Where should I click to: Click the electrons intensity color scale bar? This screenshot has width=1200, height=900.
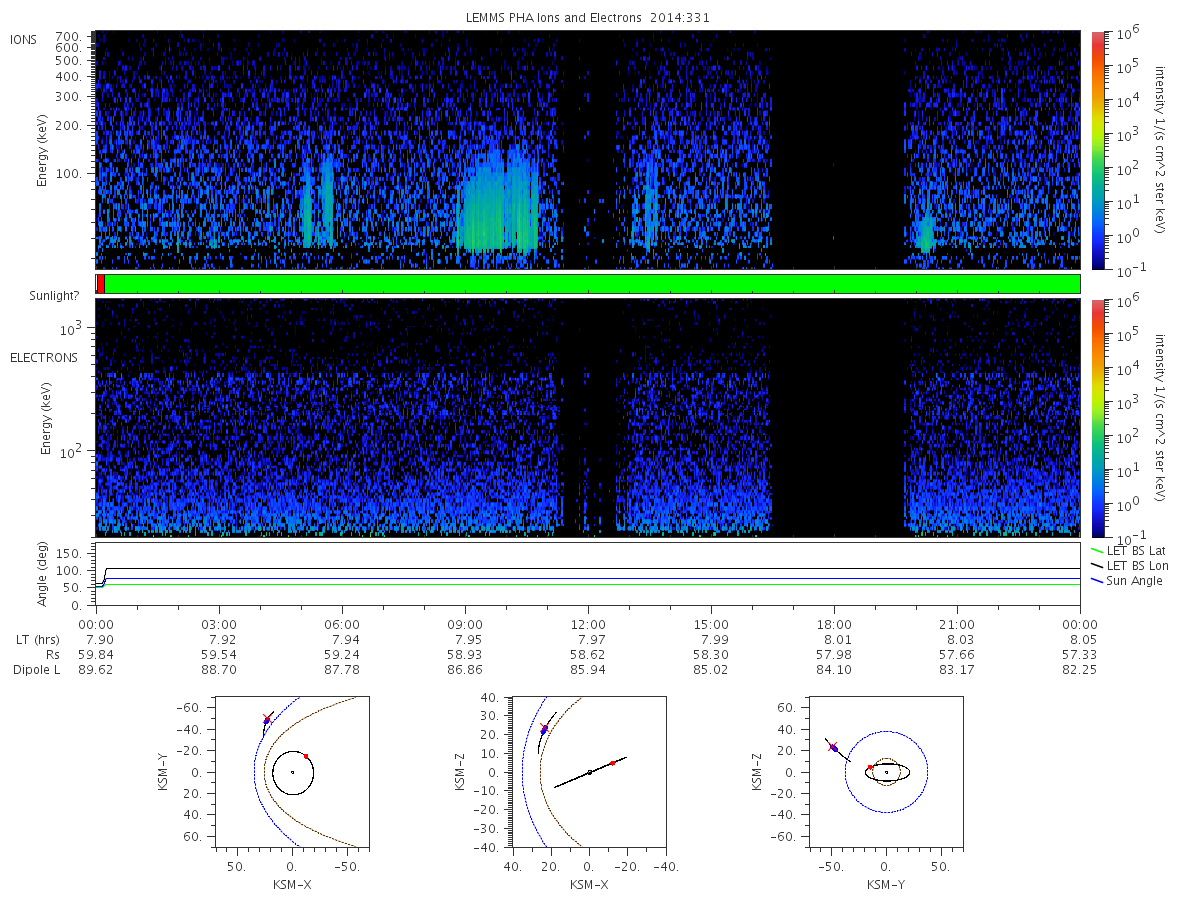1097,417
